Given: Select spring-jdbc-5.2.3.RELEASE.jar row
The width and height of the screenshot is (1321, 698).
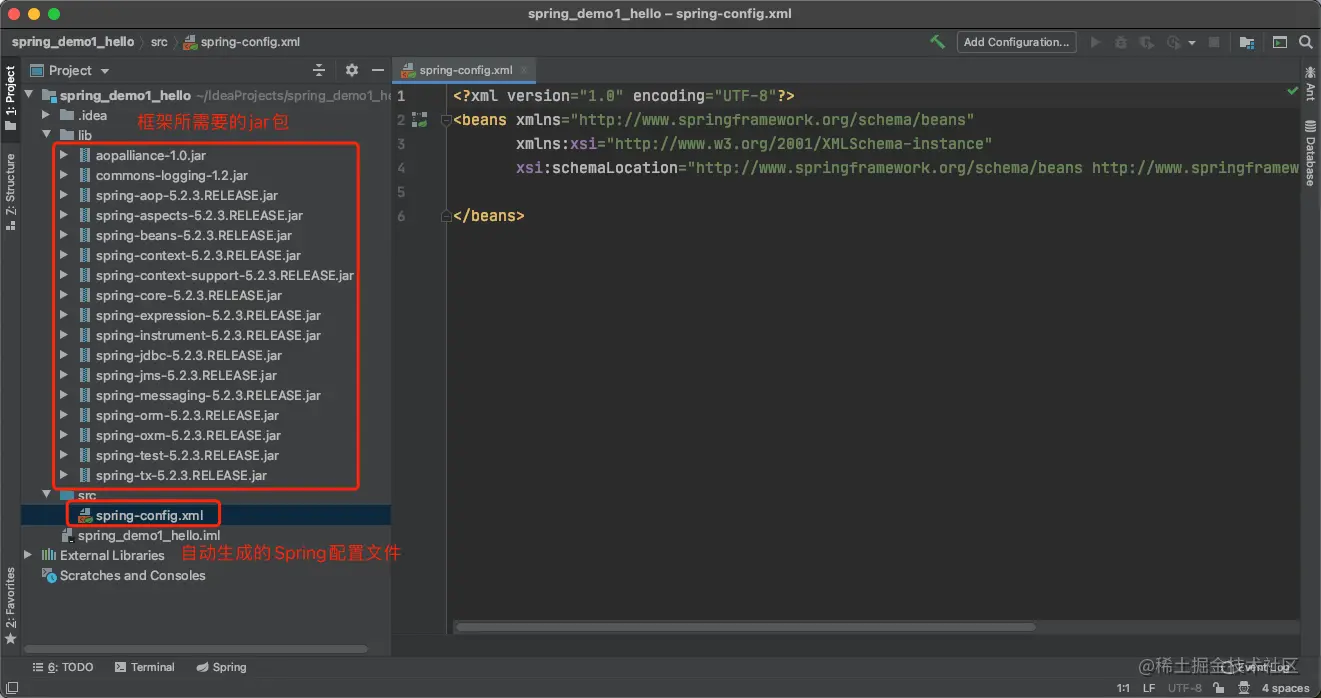Looking at the screenshot, I should 206,355.
